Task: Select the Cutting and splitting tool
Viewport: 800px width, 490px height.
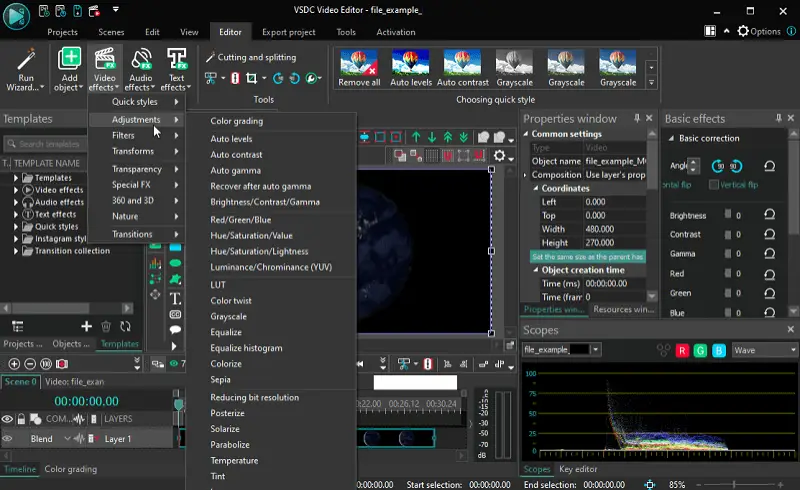Action: coord(251,57)
